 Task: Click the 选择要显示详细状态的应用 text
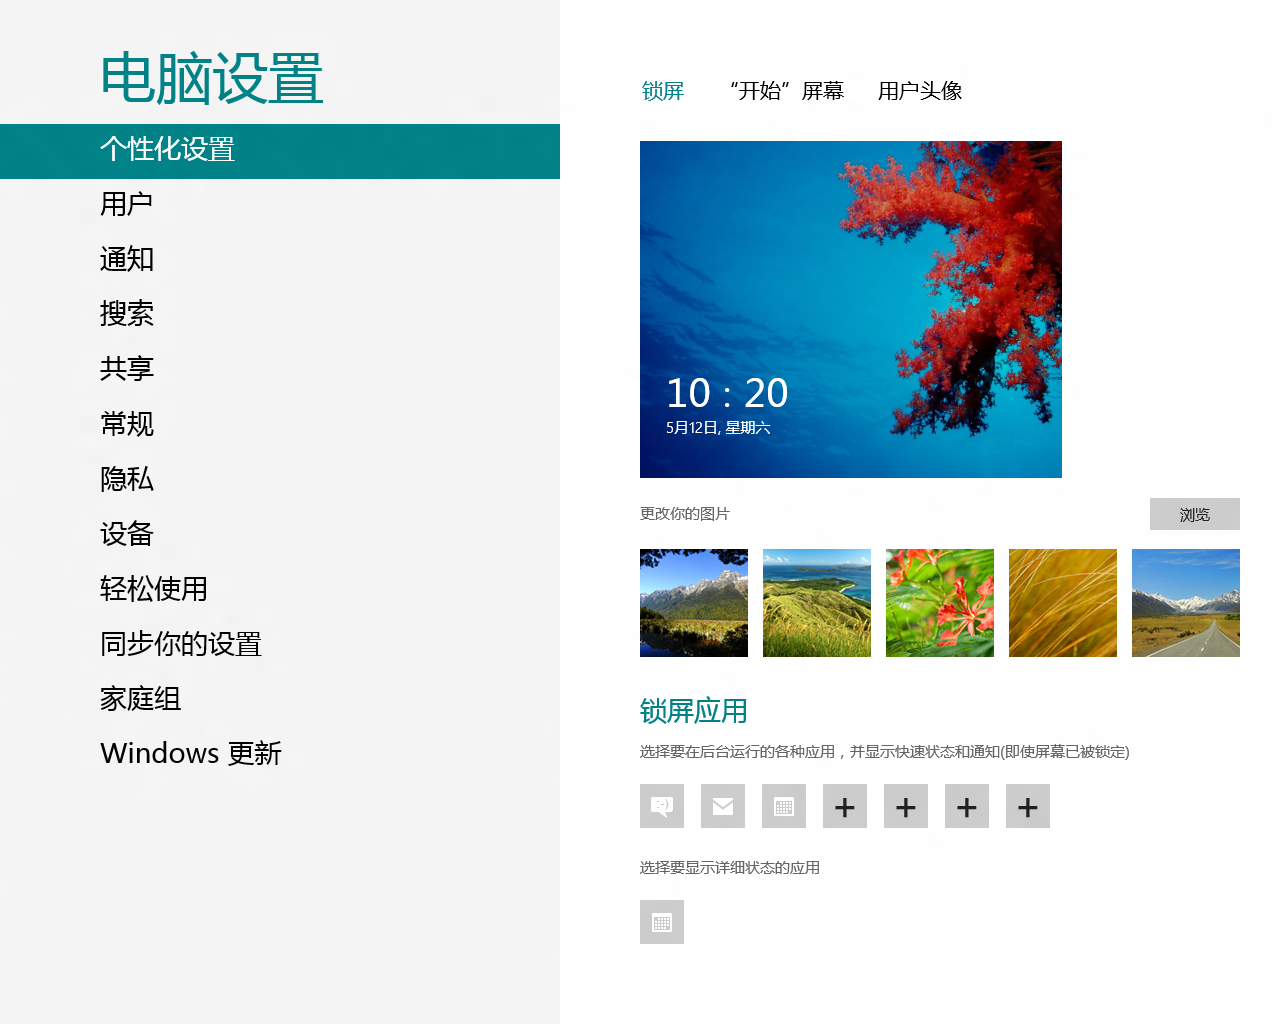[x=730, y=868]
